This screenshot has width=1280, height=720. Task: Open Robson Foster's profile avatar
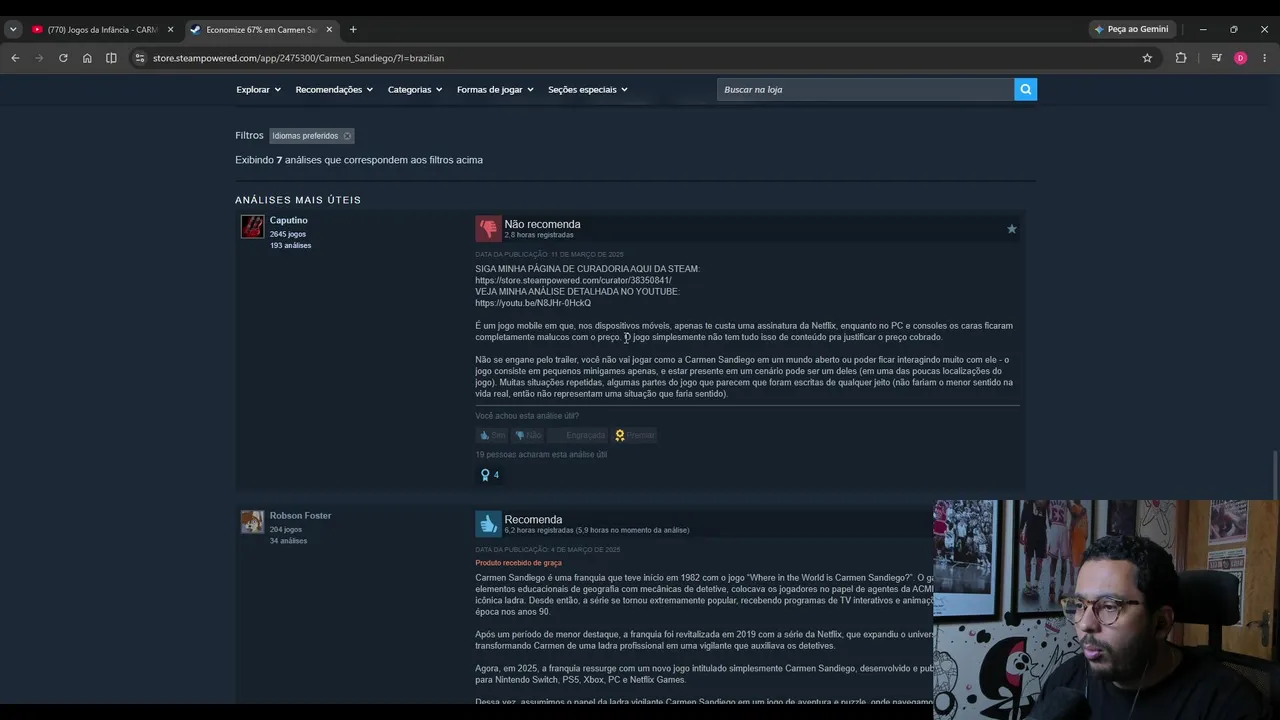[252, 522]
